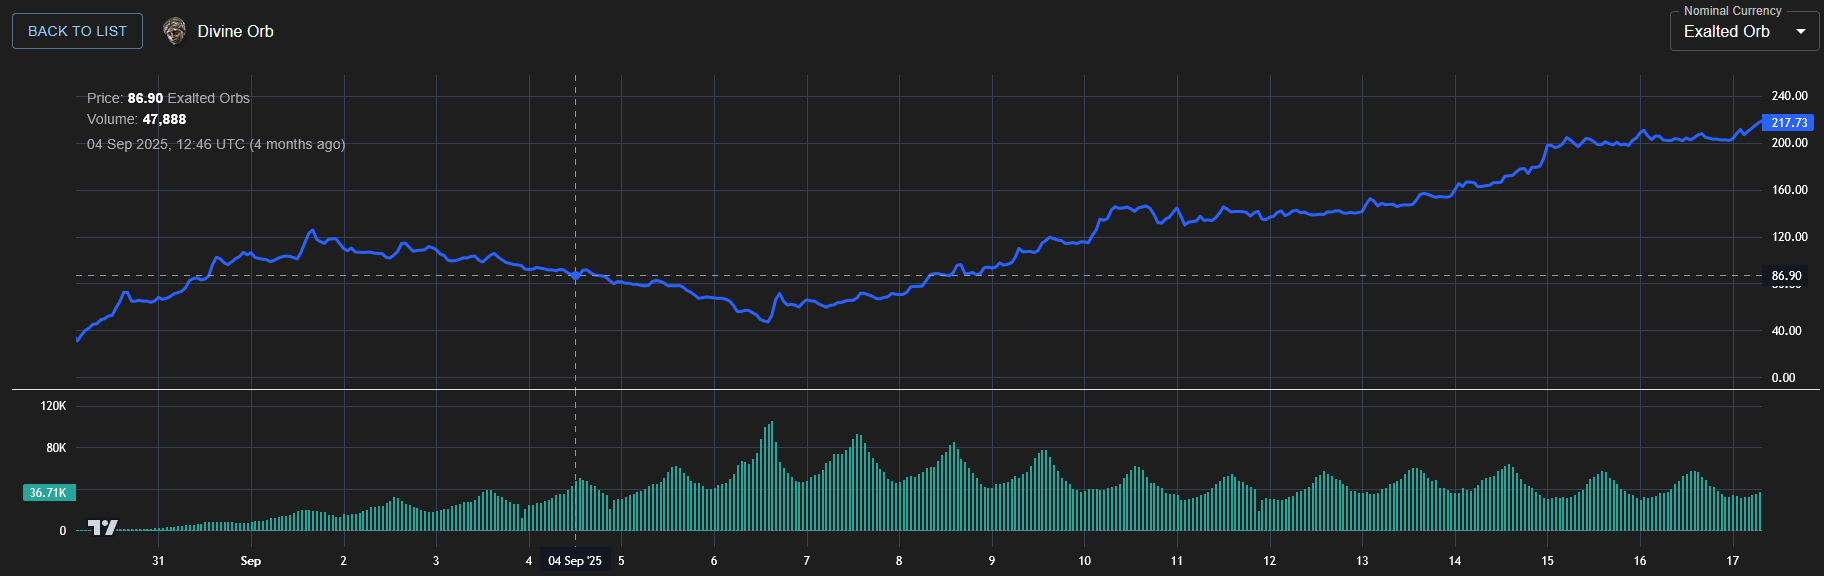Click the Divine Orb title text
Screen dimensions: 1824x576
click(235, 31)
